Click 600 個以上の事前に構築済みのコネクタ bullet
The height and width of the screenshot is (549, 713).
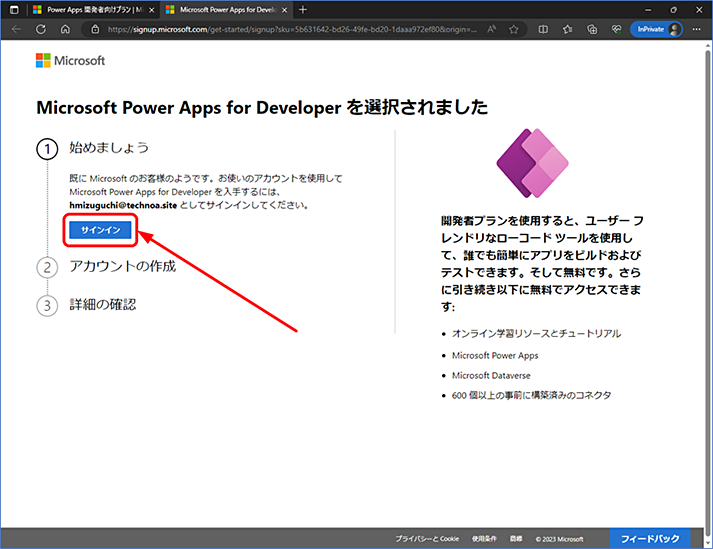click(x=531, y=395)
